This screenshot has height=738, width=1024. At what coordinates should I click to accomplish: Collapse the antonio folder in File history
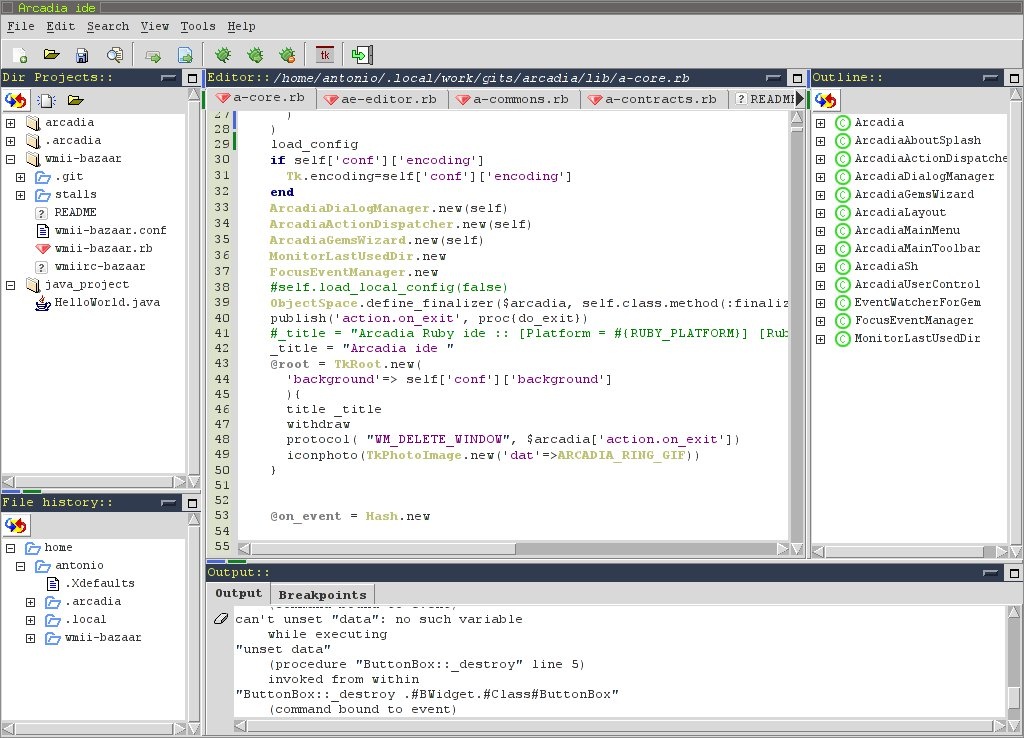[21, 566]
